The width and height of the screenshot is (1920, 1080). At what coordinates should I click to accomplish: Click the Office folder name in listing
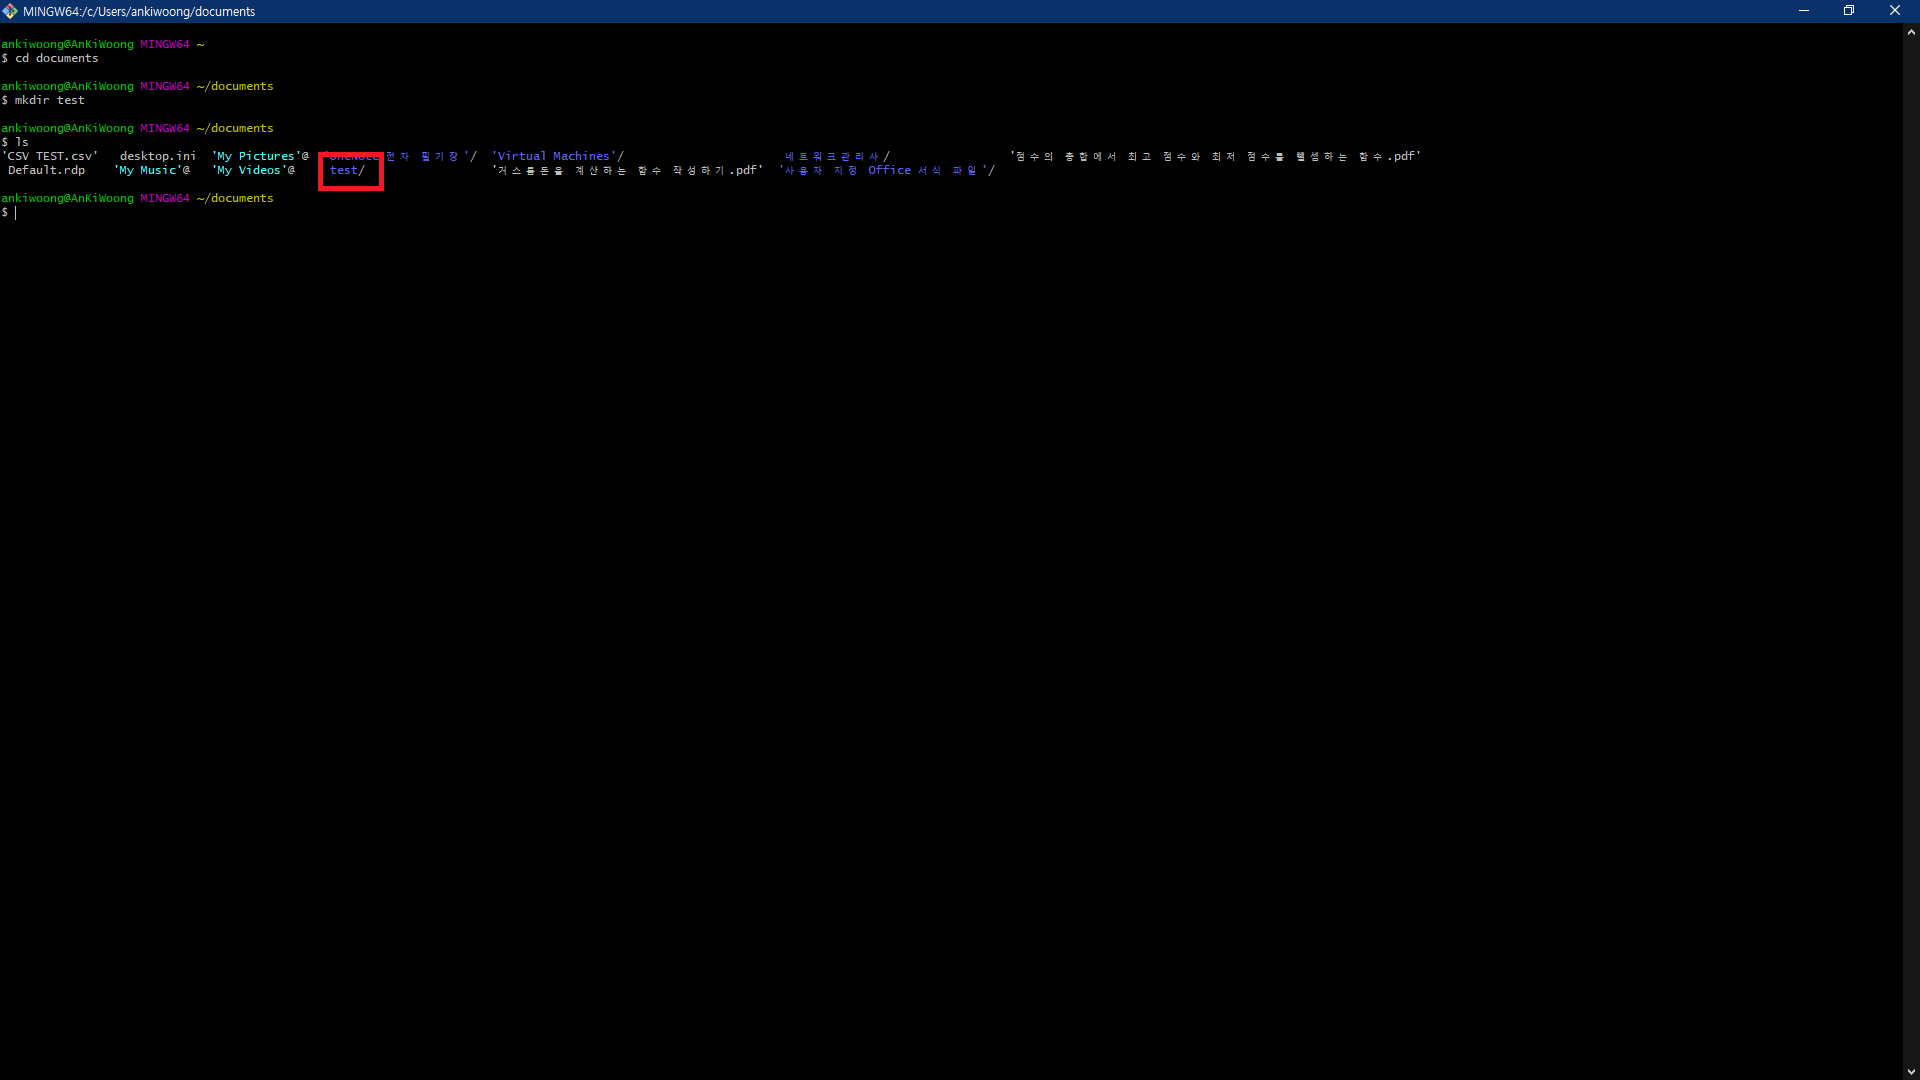coord(889,171)
